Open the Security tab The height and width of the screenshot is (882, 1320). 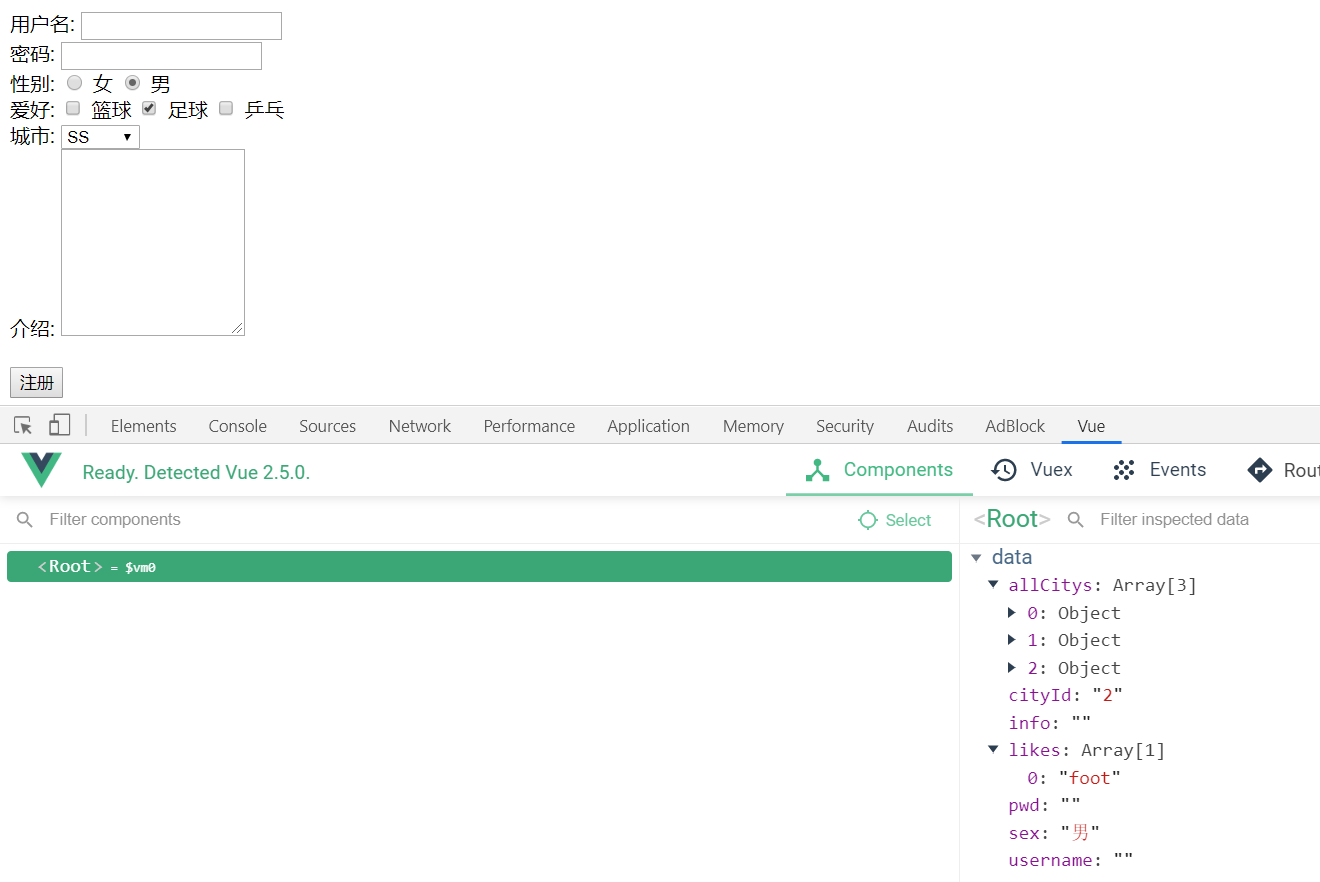[845, 426]
